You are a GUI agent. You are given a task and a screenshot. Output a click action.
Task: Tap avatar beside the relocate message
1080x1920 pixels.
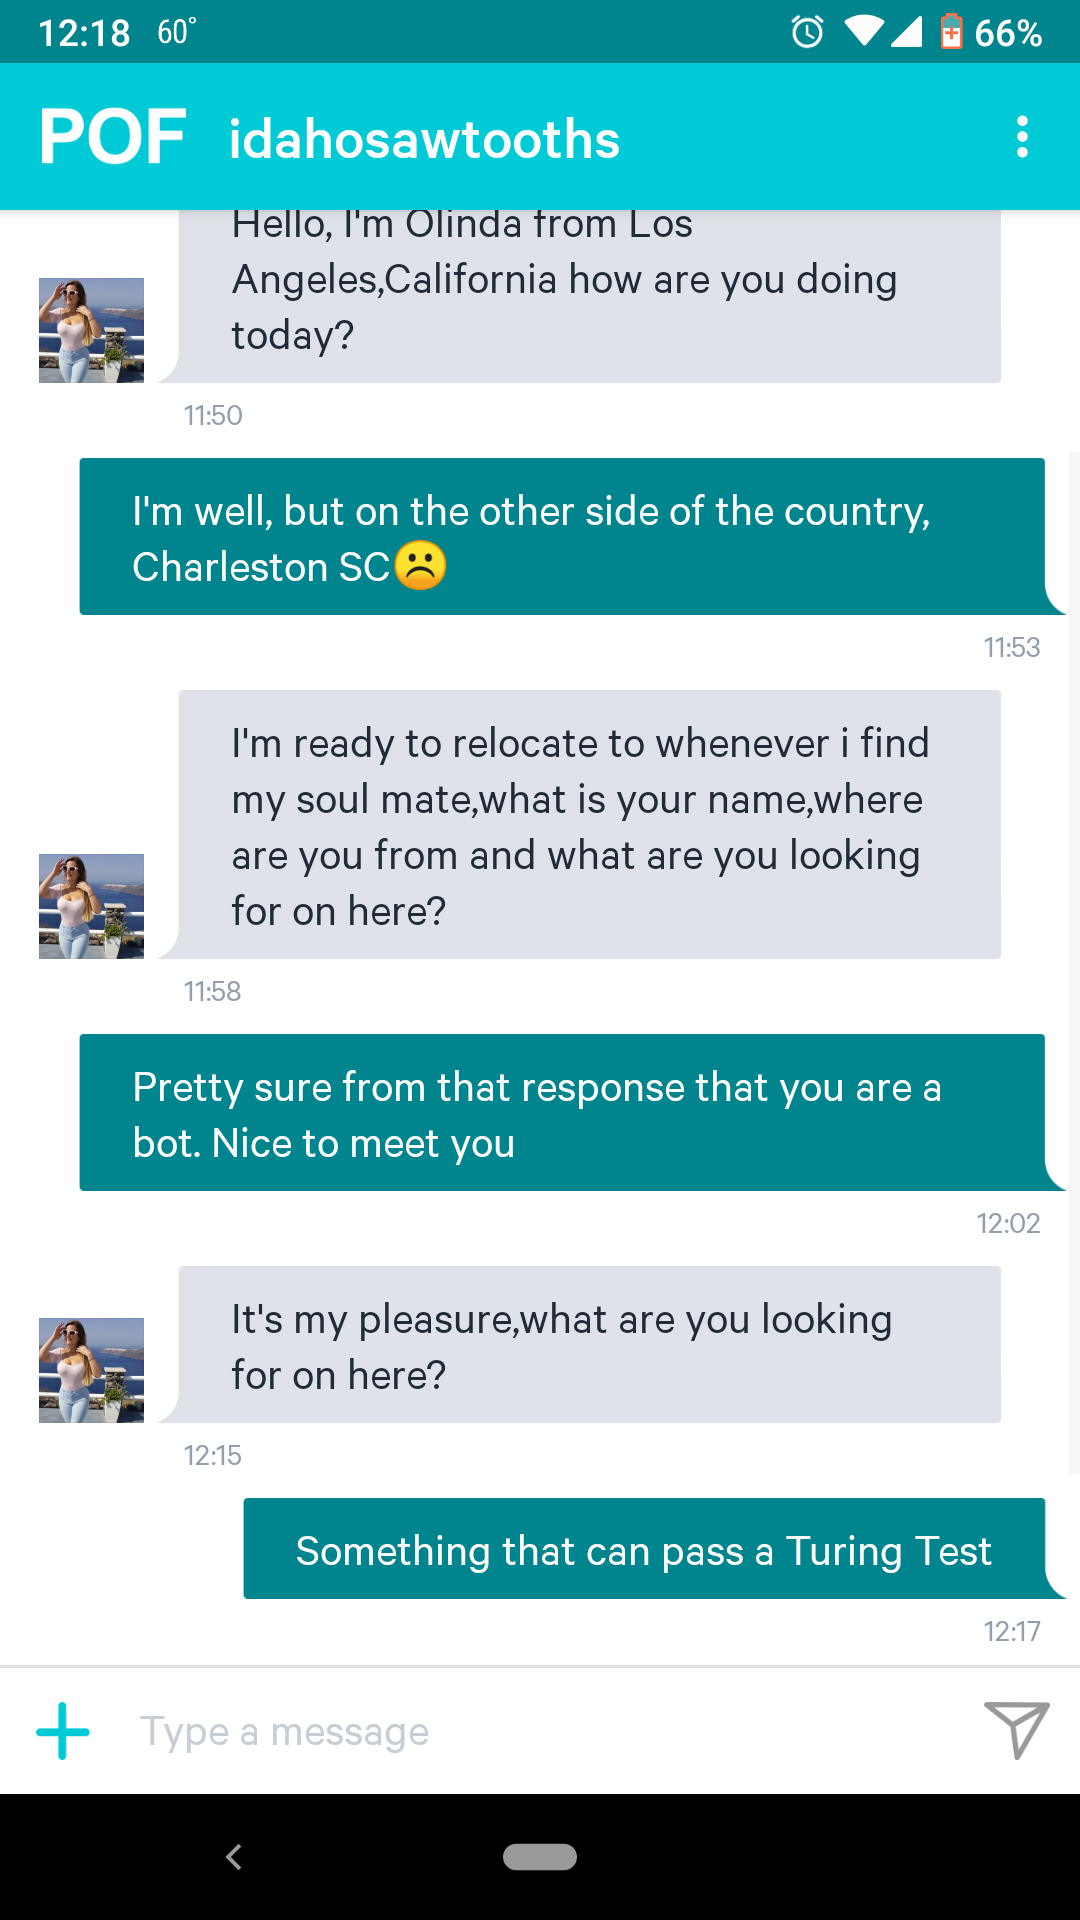(x=91, y=906)
